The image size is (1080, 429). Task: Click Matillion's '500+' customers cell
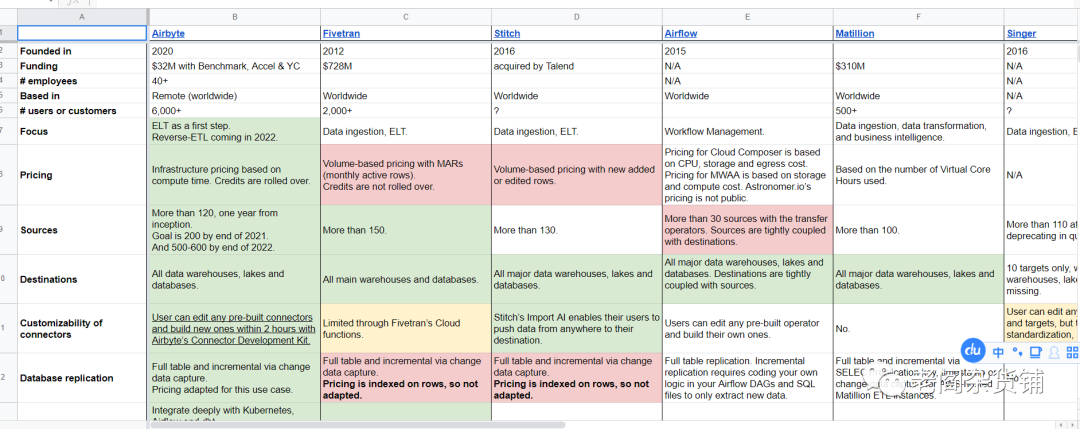tap(918, 111)
